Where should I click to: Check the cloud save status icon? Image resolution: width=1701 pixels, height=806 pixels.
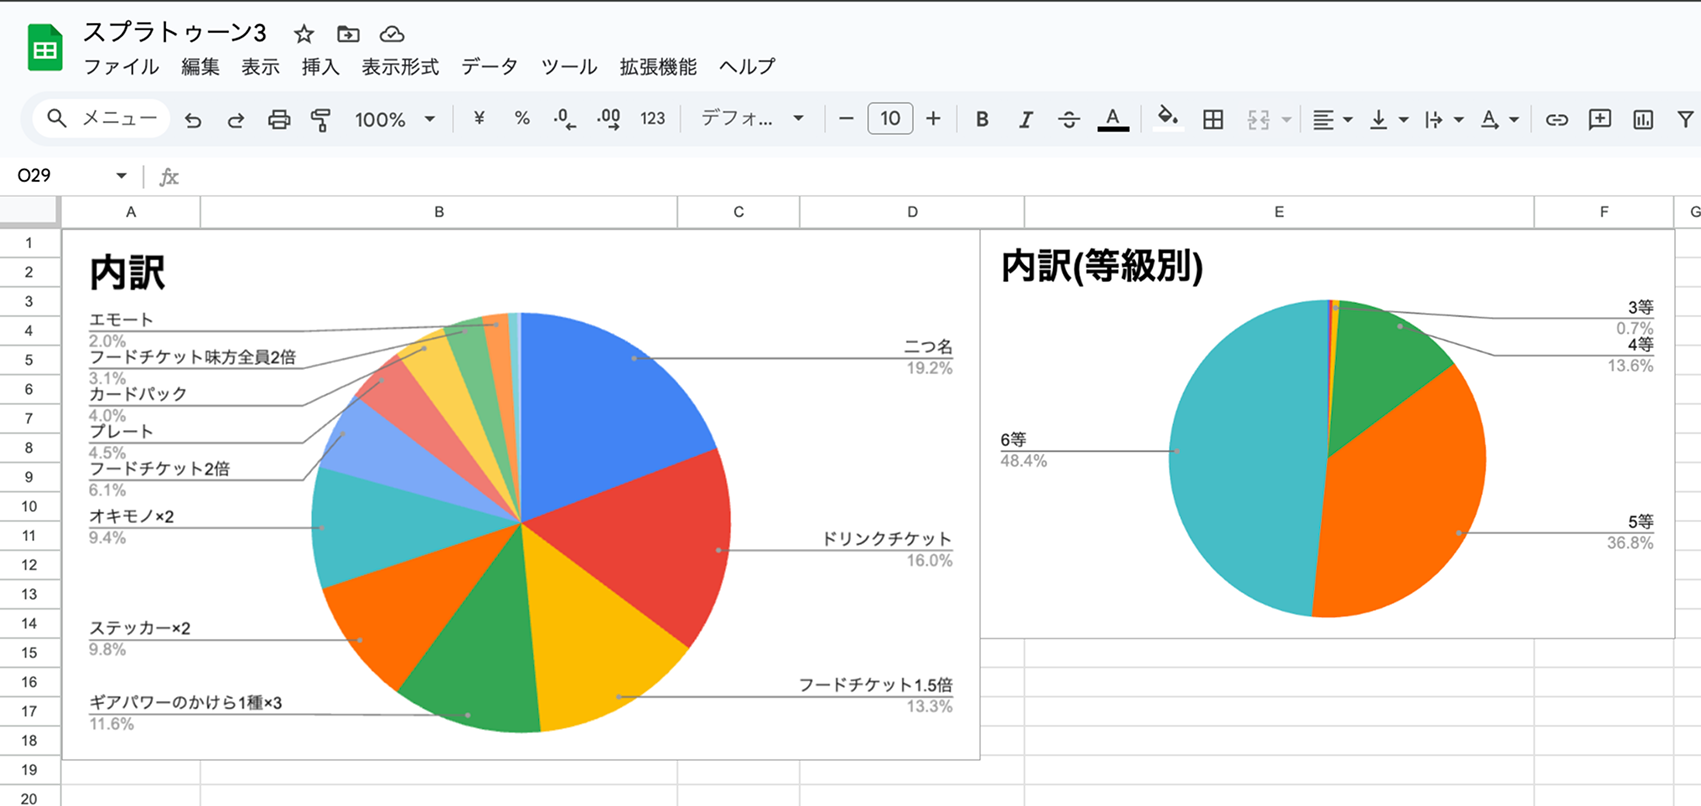pyautogui.click(x=392, y=34)
